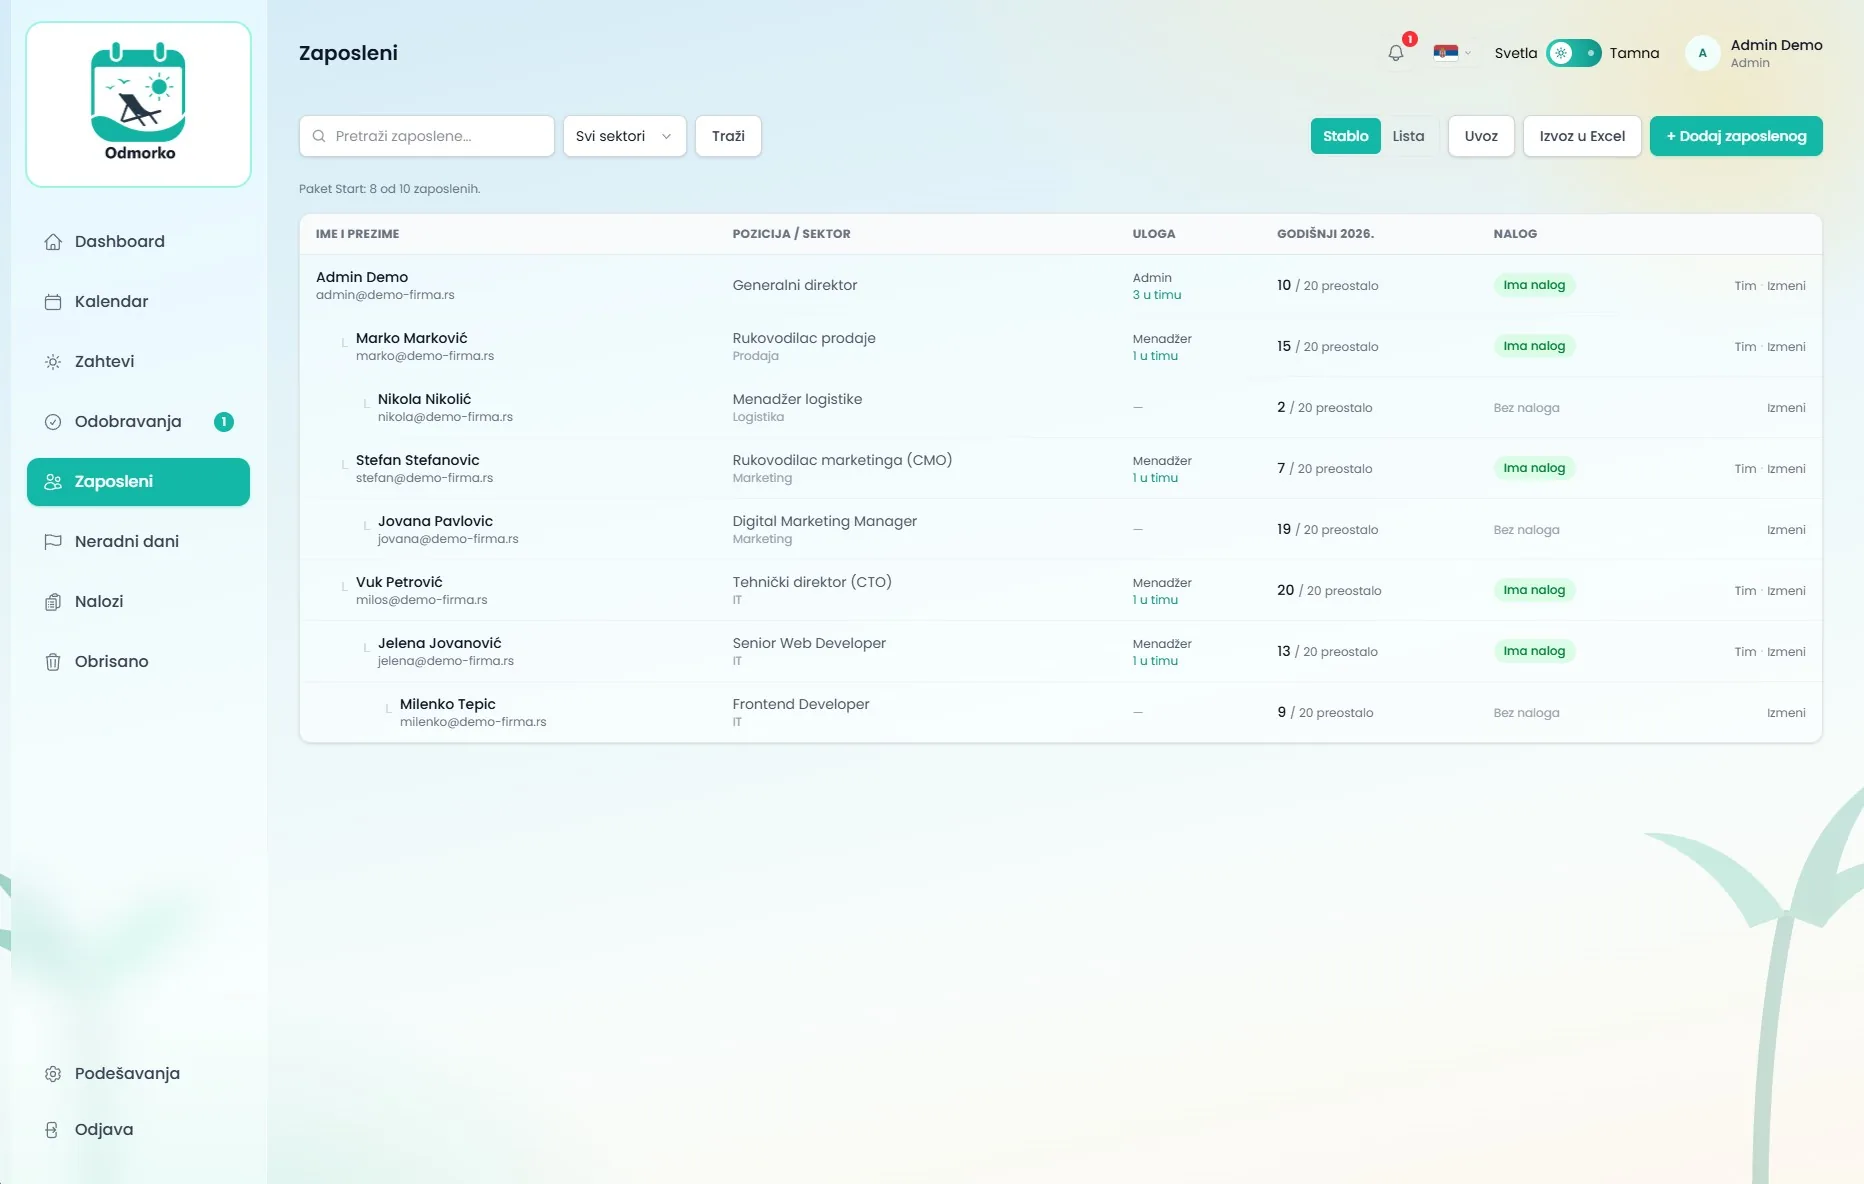
Task: Click the Serbian flag language icon
Action: 1445,53
